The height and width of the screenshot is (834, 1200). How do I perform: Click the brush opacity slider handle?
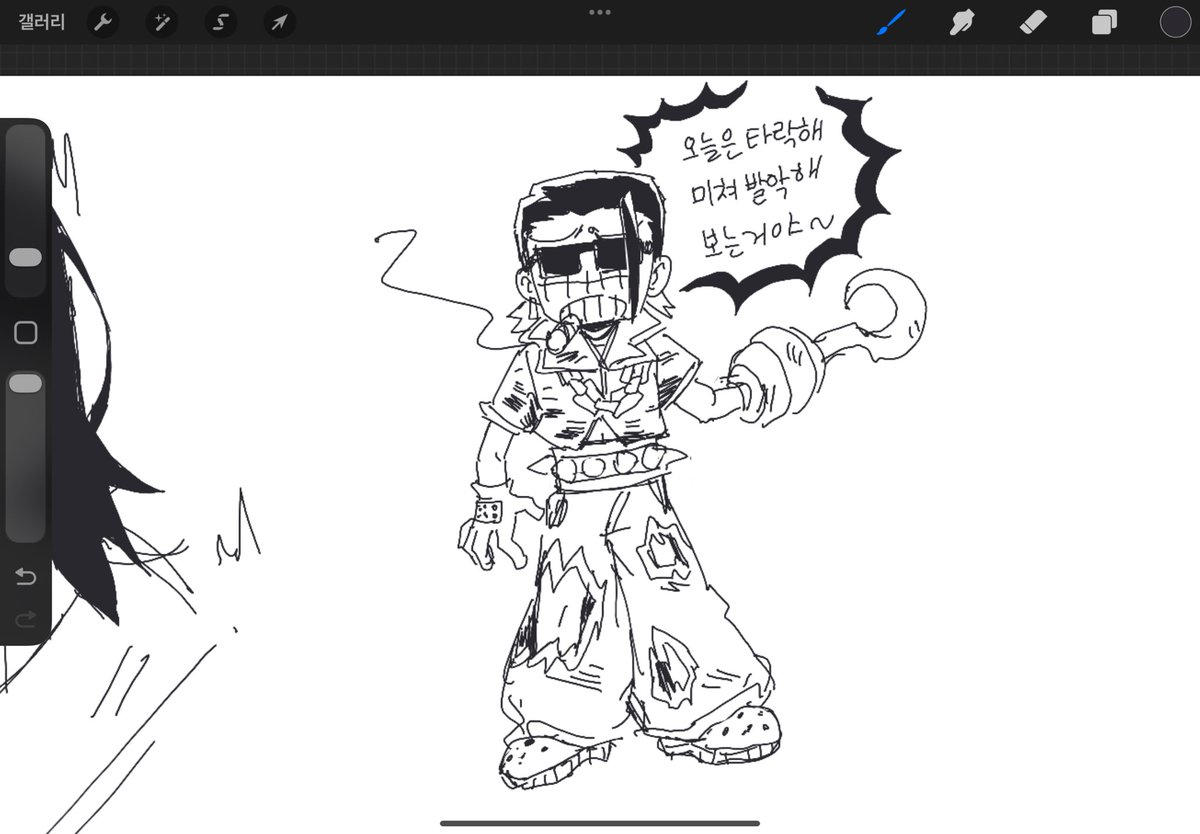(x=25, y=384)
